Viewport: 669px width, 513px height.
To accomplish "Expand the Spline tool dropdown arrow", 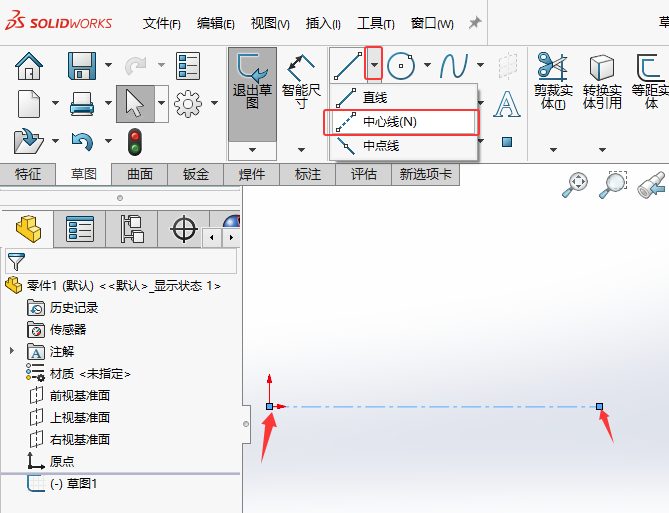I will point(480,65).
